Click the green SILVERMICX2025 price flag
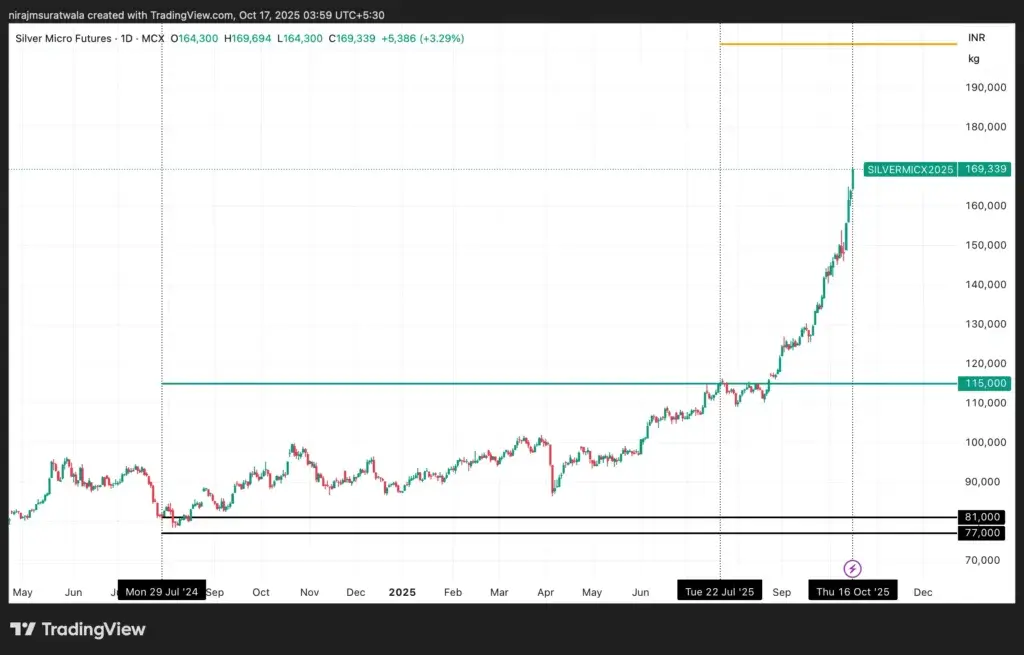This screenshot has height=655, width=1024. 910,169
